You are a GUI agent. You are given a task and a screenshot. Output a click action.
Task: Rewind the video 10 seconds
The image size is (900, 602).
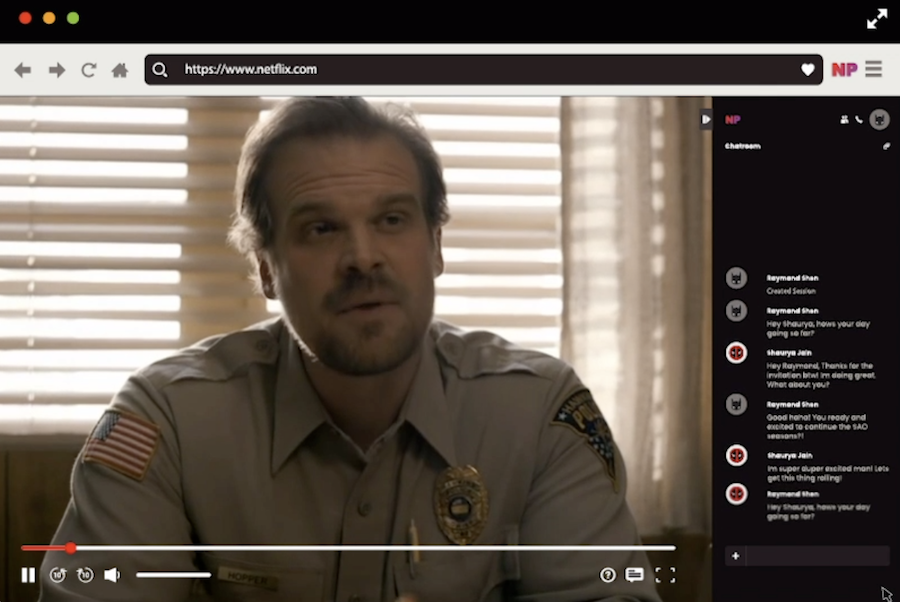pos(58,575)
